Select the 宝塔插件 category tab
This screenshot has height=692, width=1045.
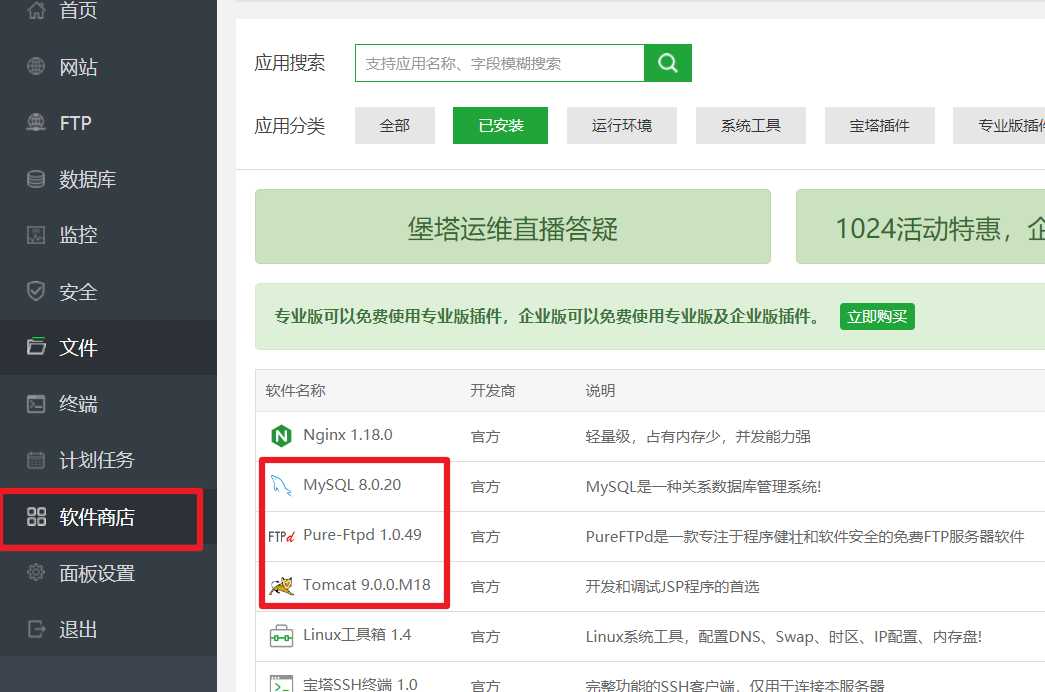tap(880, 125)
